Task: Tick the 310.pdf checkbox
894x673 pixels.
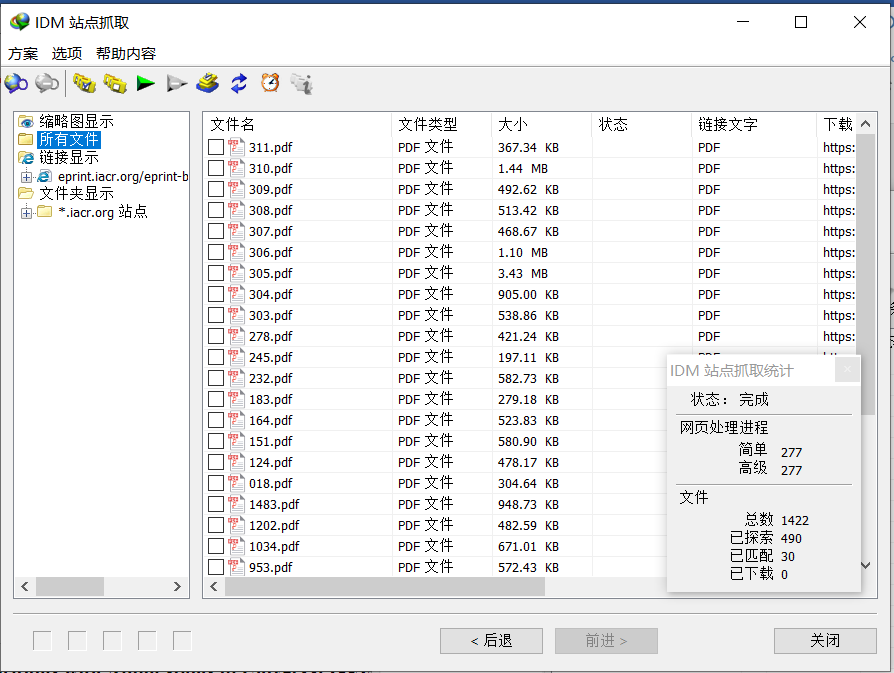Action: pyautogui.click(x=216, y=168)
